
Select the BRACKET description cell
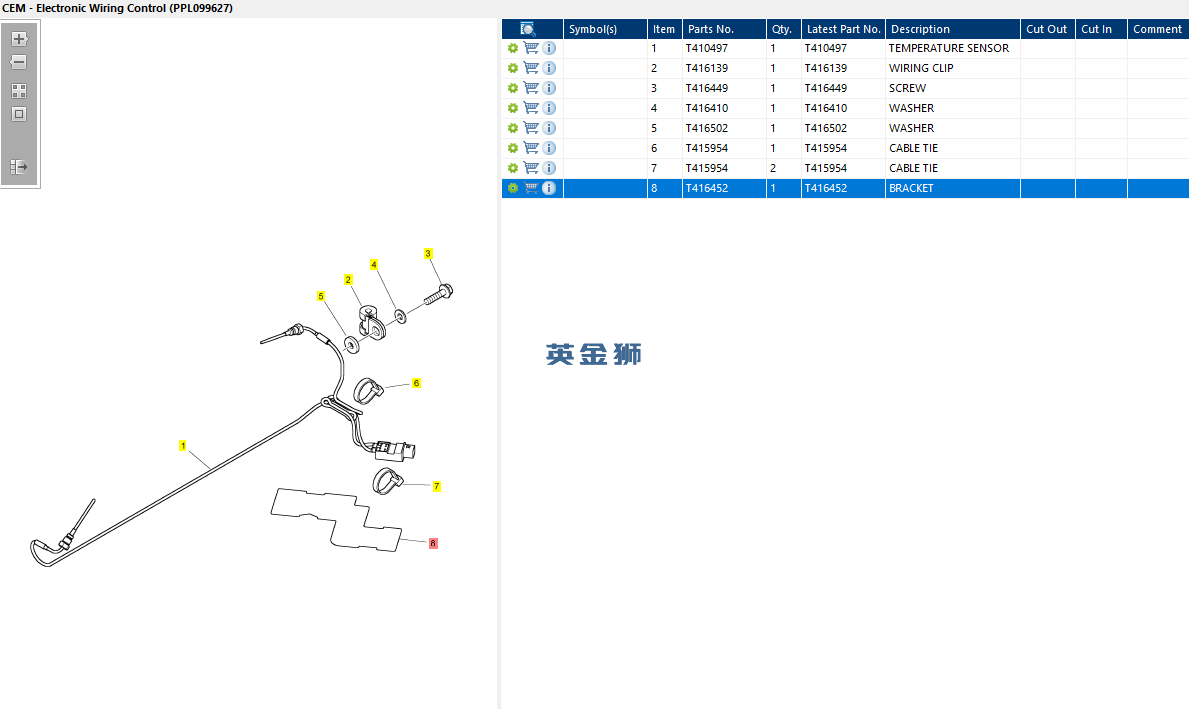pos(952,188)
